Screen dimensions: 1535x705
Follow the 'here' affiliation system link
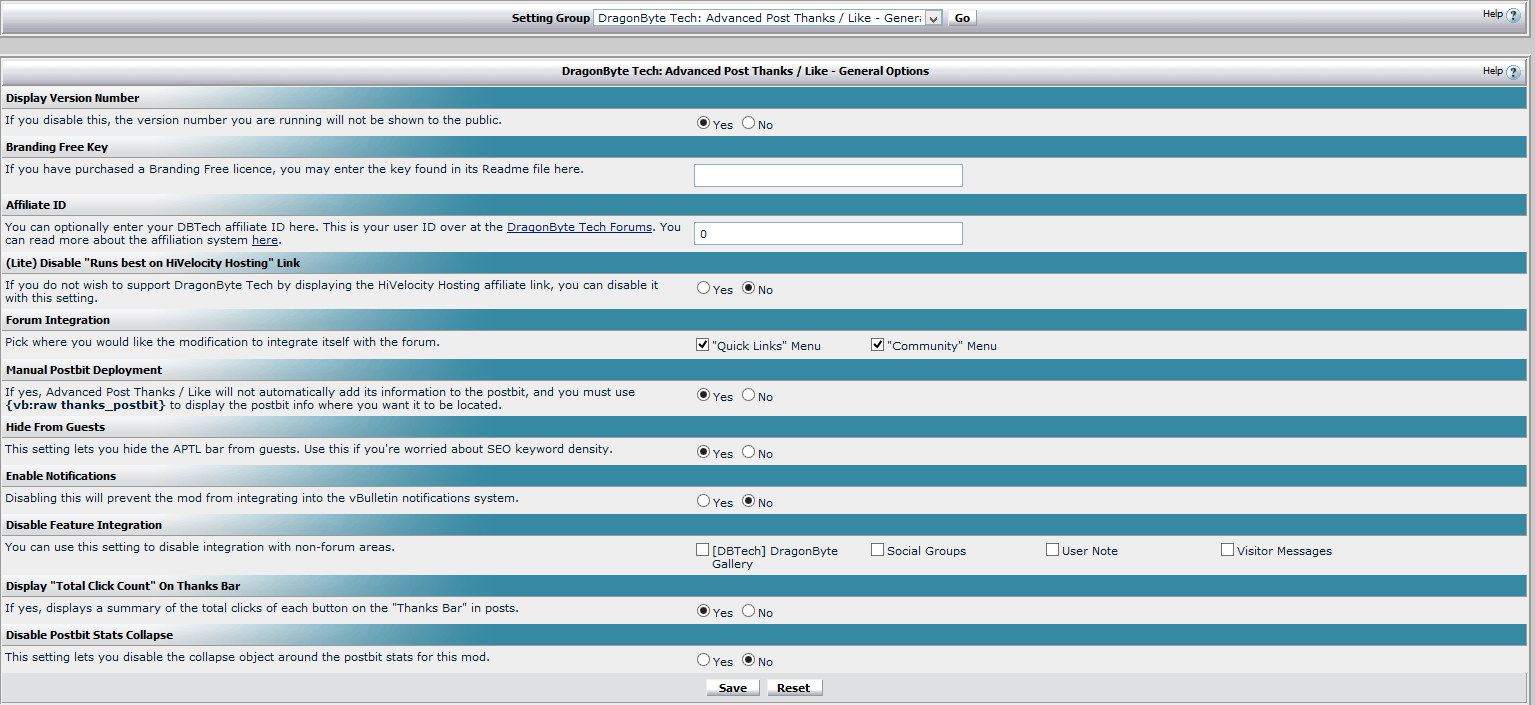tap(265, 240)
